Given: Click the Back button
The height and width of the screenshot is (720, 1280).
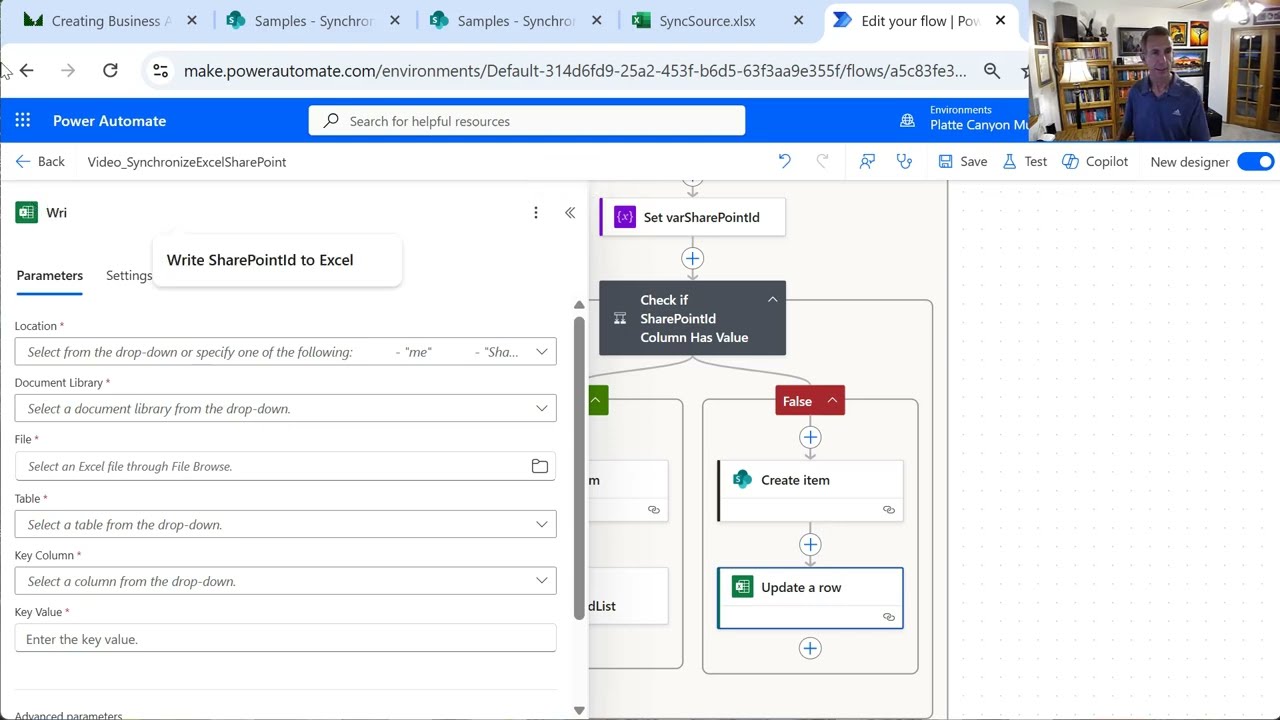Looking at the screenshot, I should (x=40, y=161).
